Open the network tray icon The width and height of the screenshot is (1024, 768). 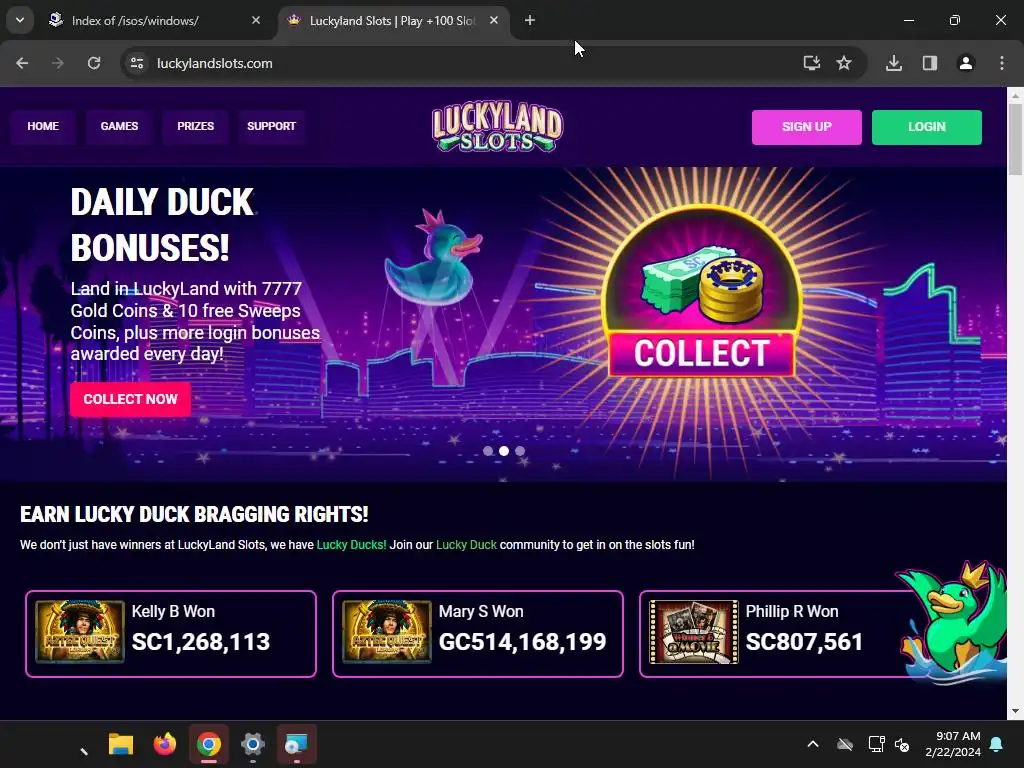pos(876,744)
